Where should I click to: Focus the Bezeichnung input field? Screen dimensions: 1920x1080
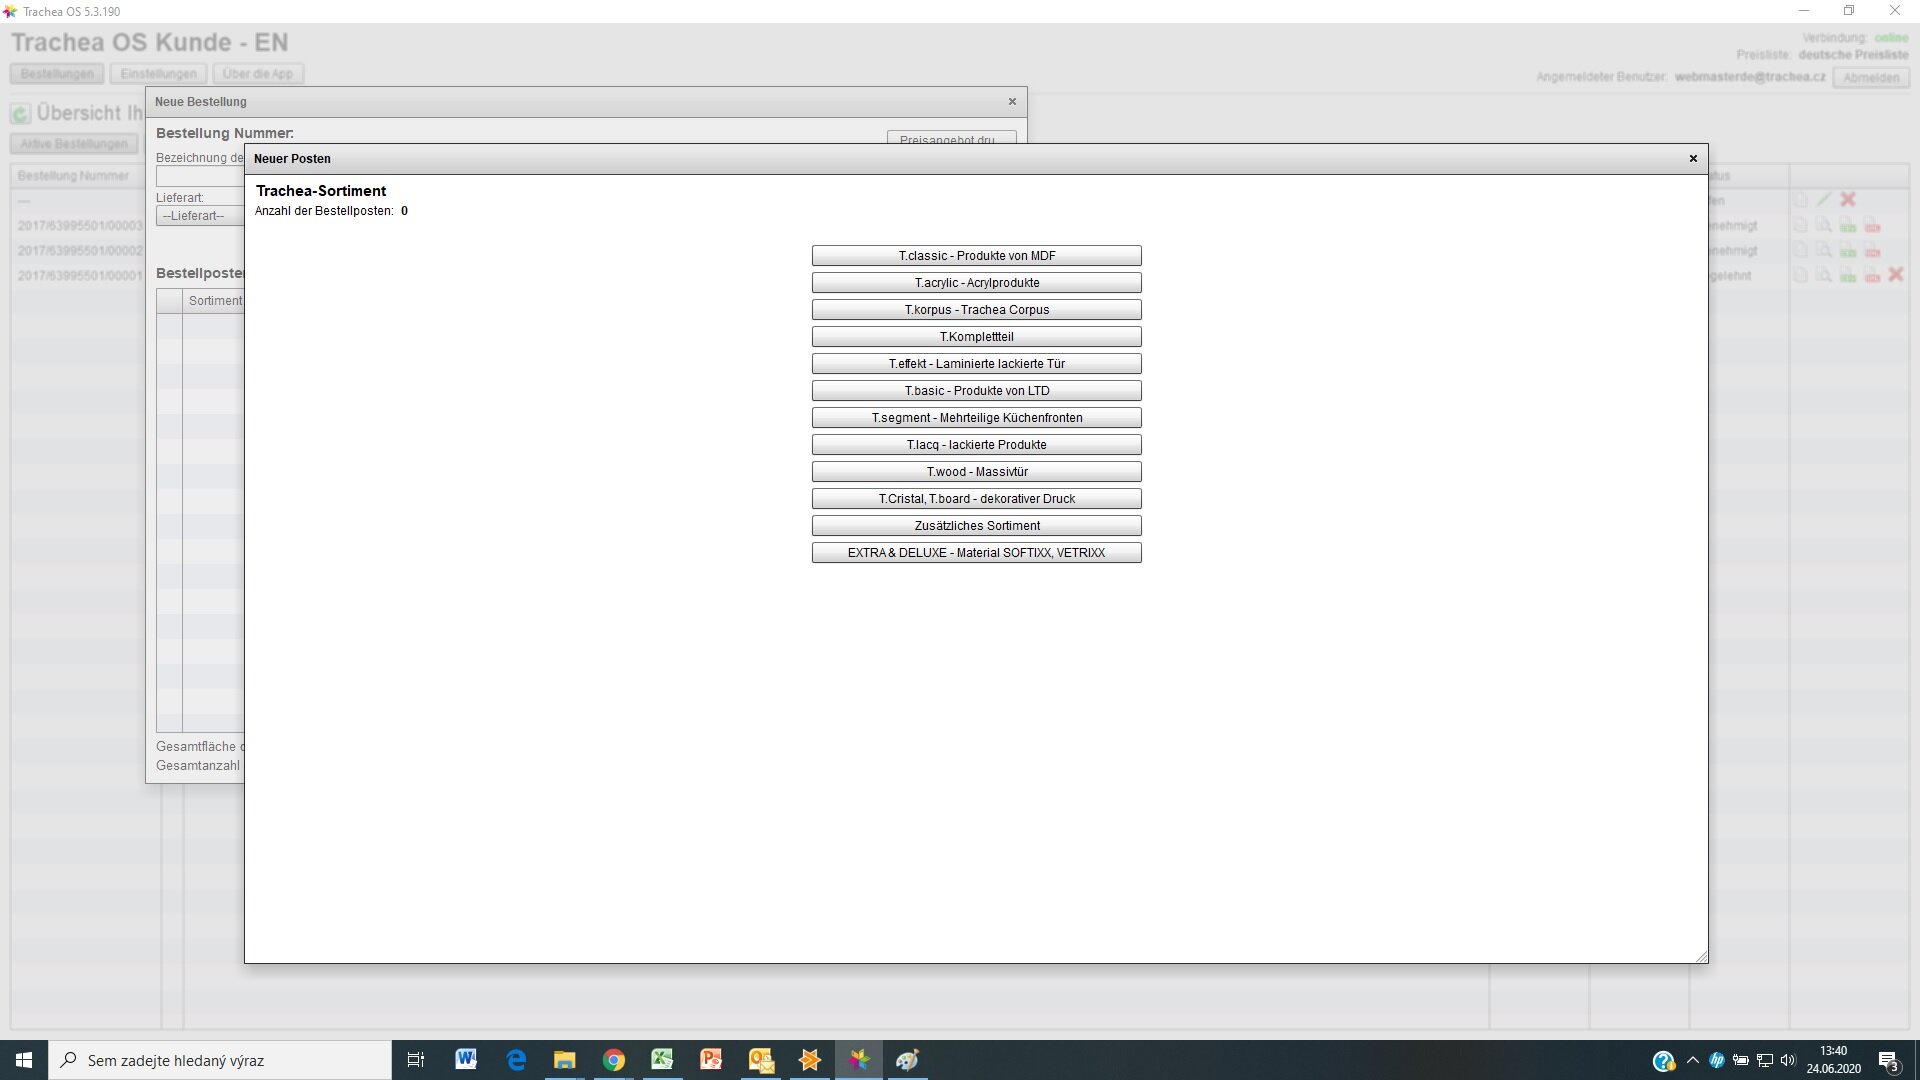pyautogui.click(x=200, y=177)
